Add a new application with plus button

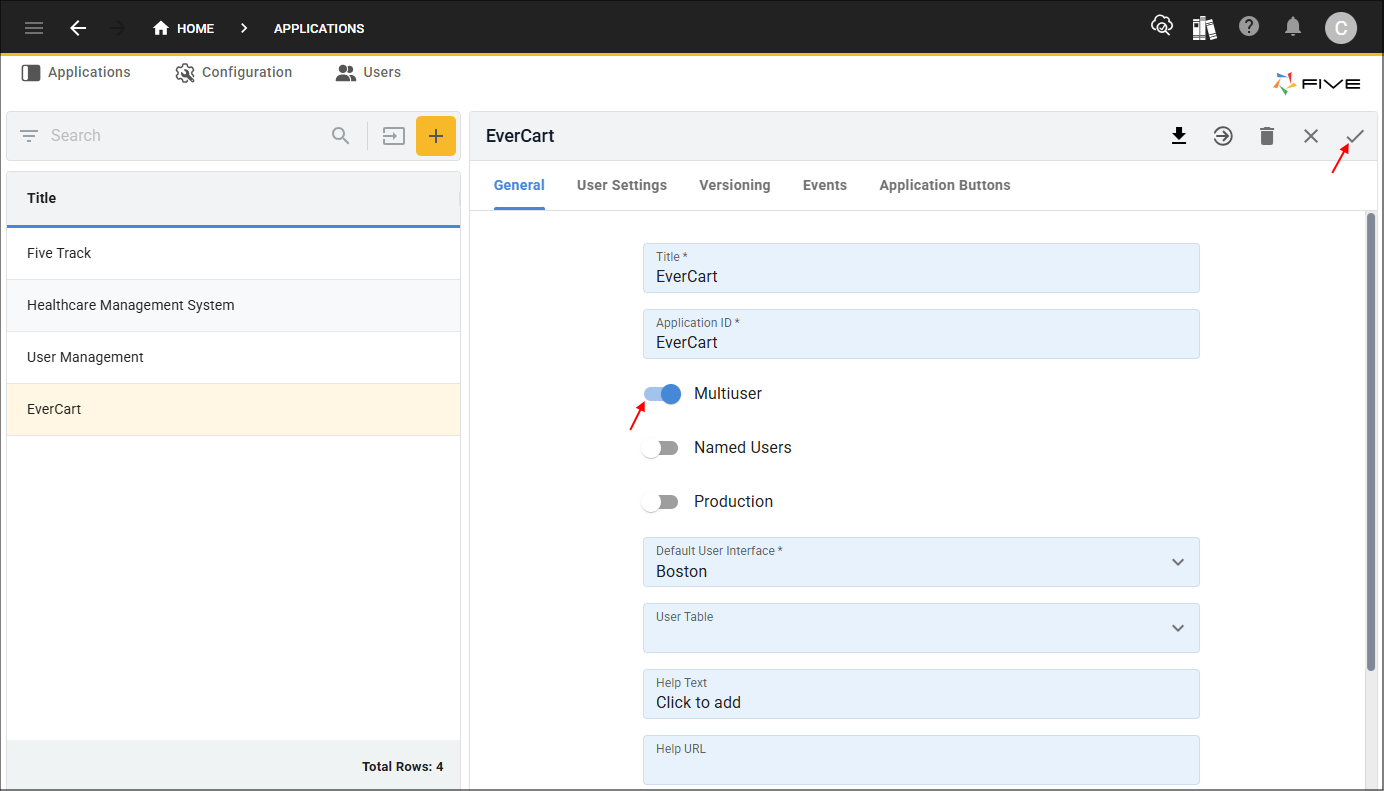(x=436, y=136)
